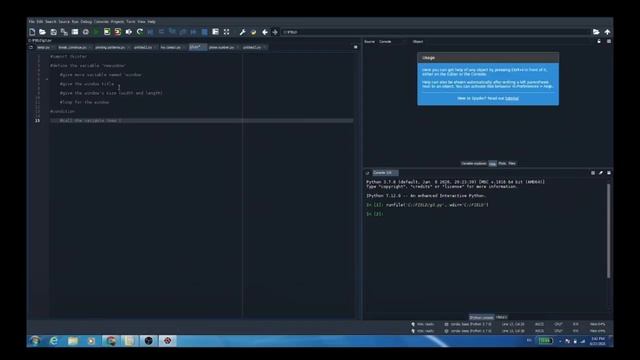
Task: Maximize the current pane
Action: click(x=216, y=32)
